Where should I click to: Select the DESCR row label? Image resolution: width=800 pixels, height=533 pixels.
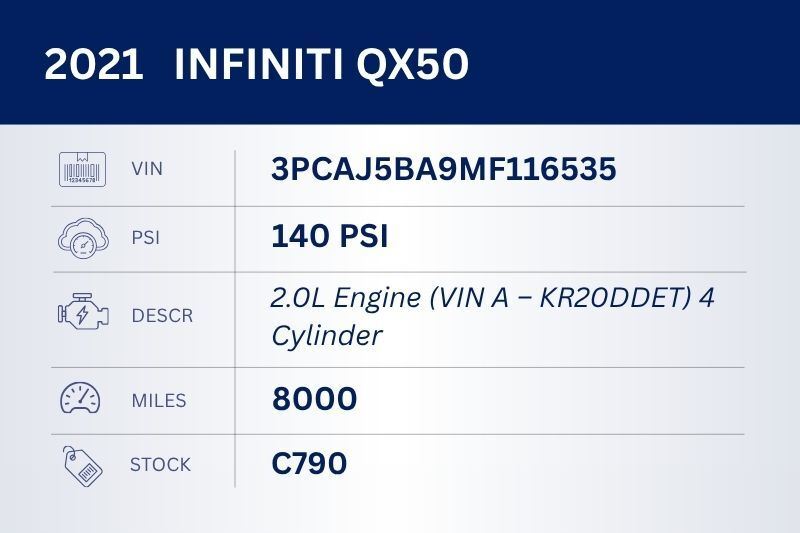pyautogui.click(x=162, y=316)
